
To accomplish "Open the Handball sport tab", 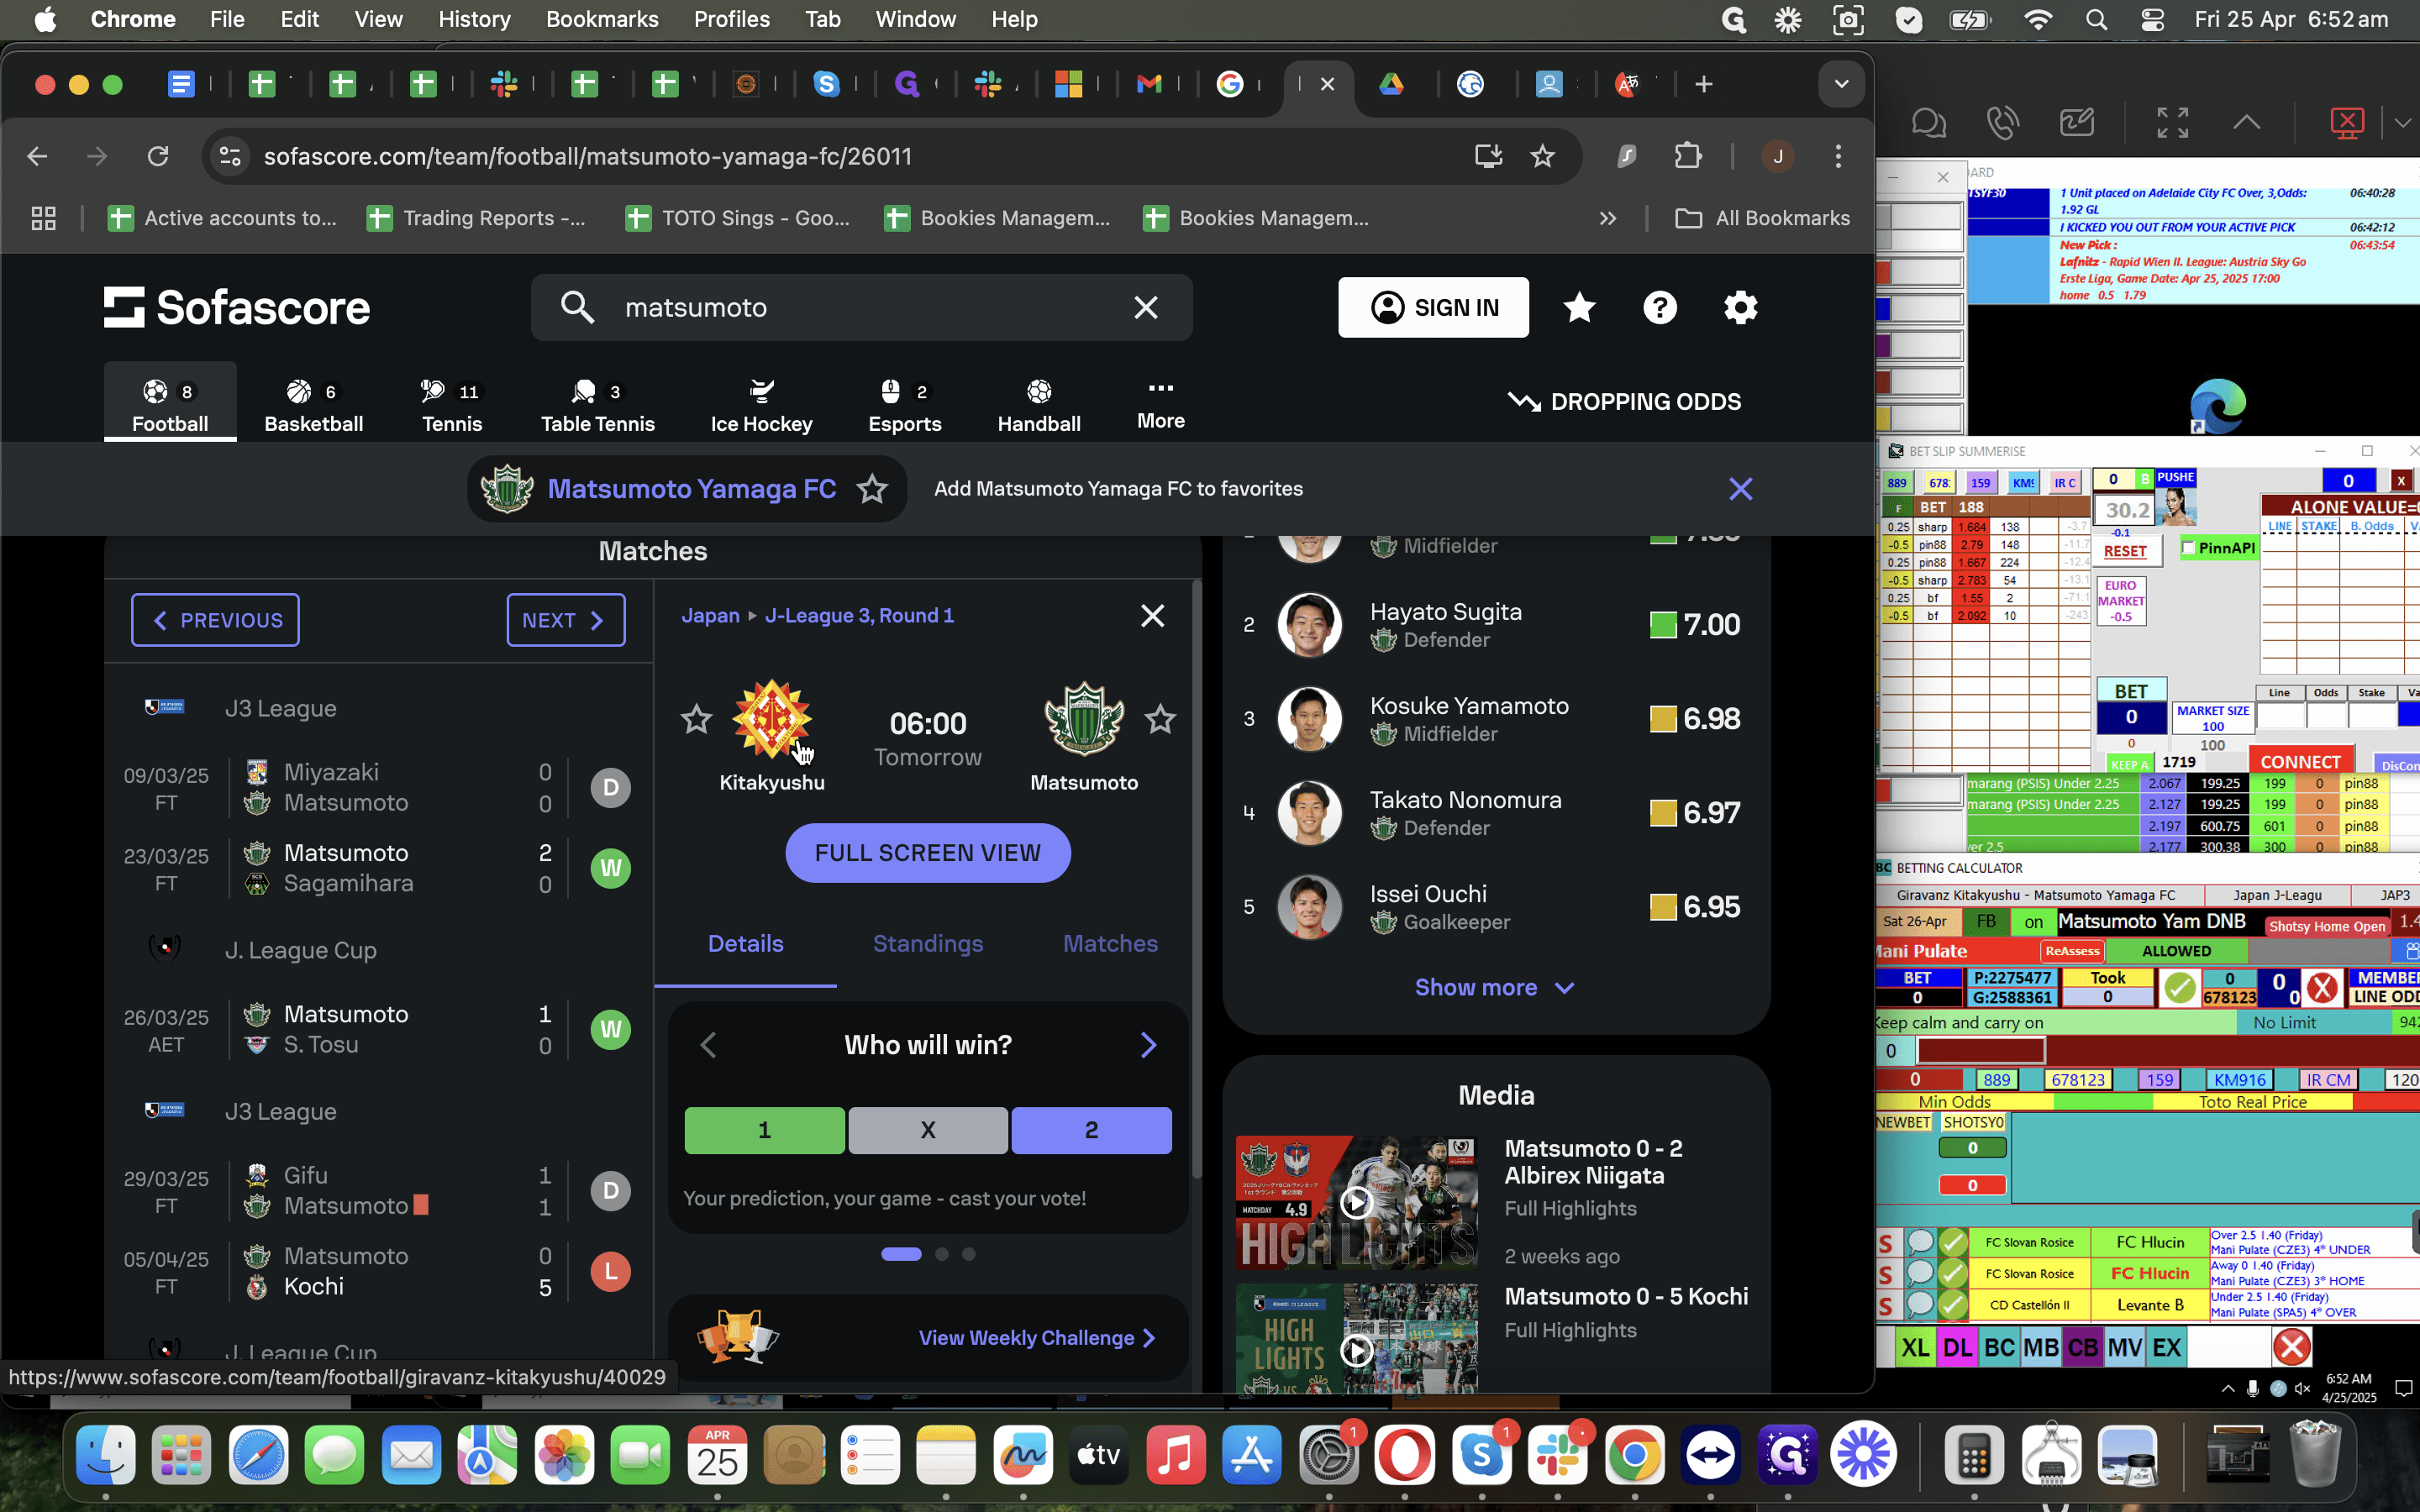I will 1039,404.
